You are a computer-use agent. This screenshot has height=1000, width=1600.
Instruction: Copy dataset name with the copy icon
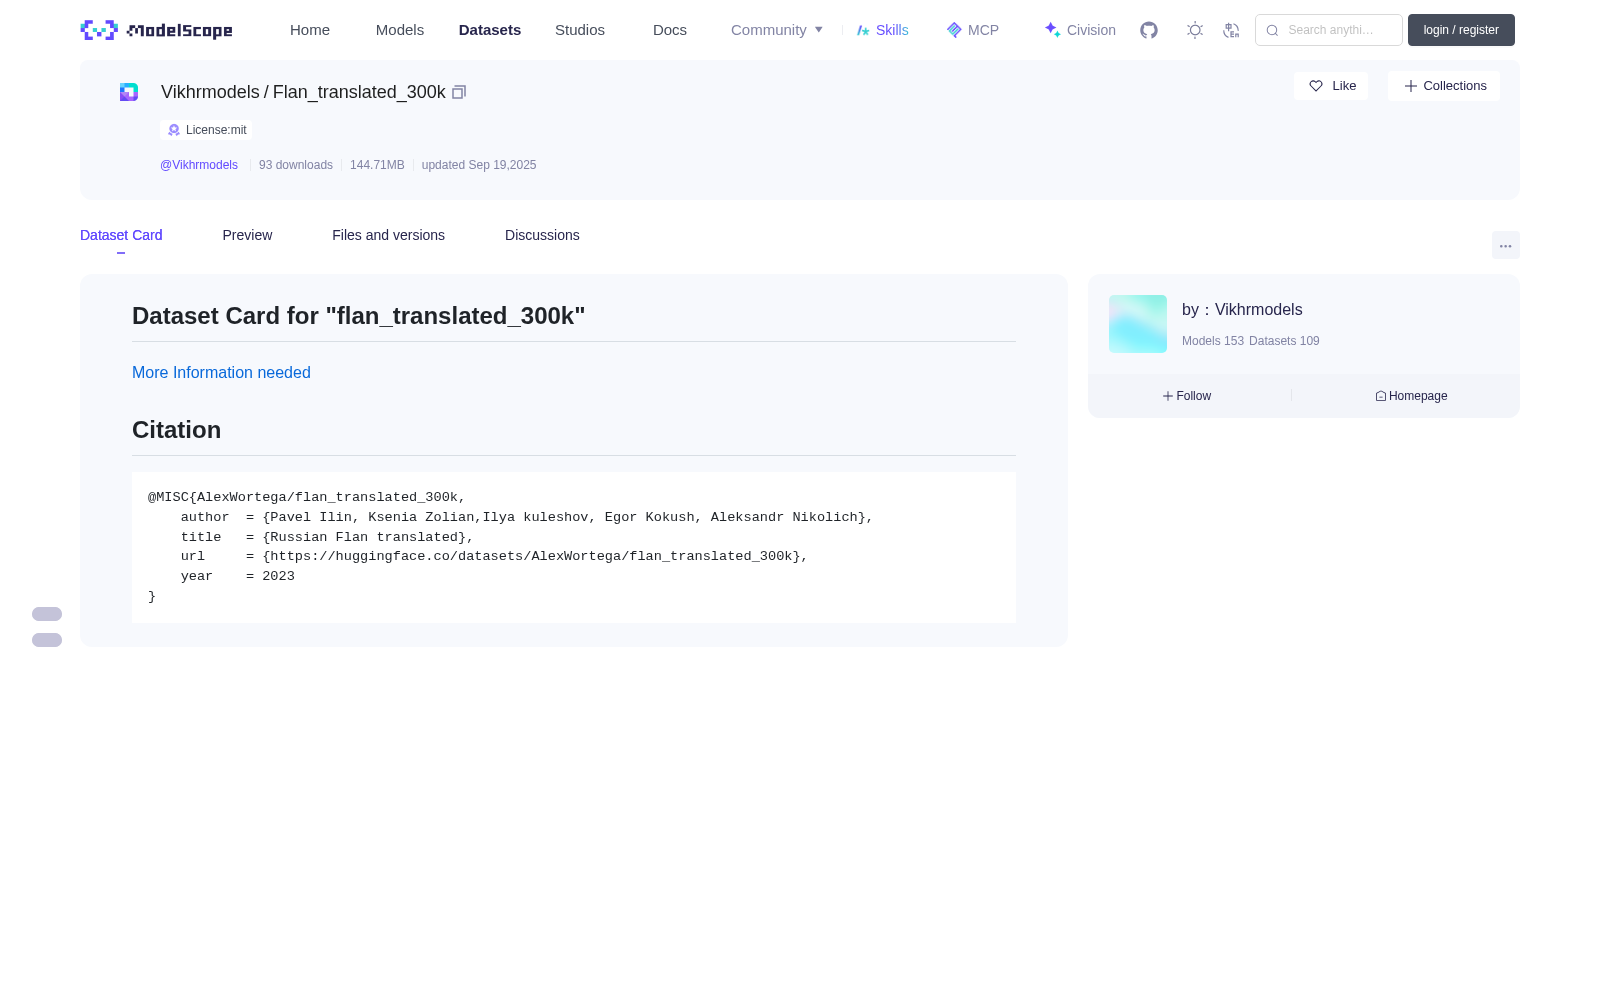tap(459, 92)
